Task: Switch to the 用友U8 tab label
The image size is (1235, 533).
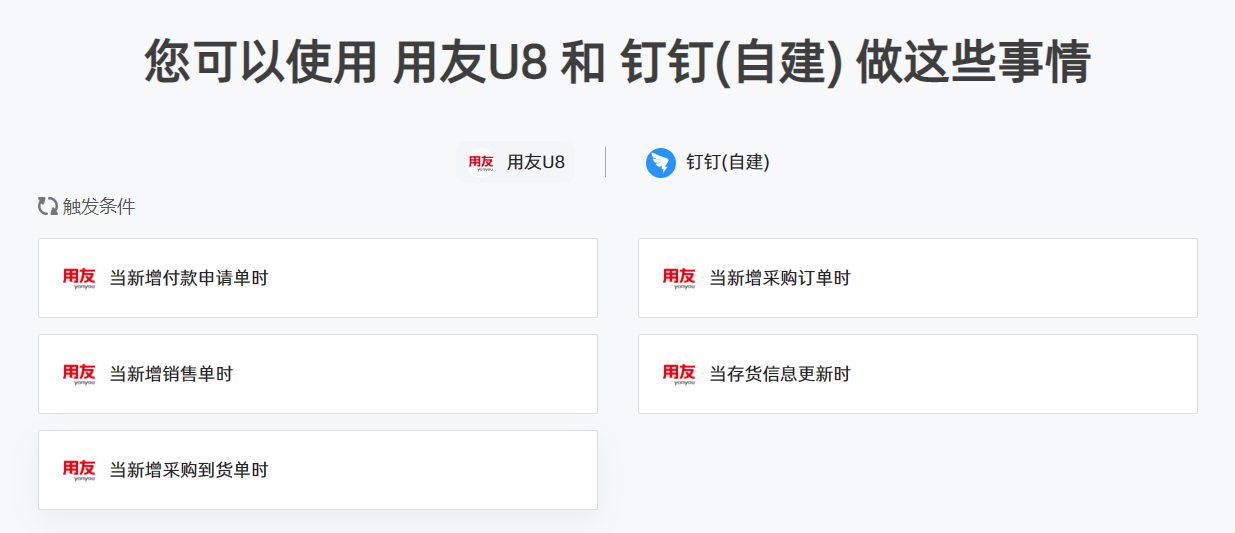Action: point(536,162)
